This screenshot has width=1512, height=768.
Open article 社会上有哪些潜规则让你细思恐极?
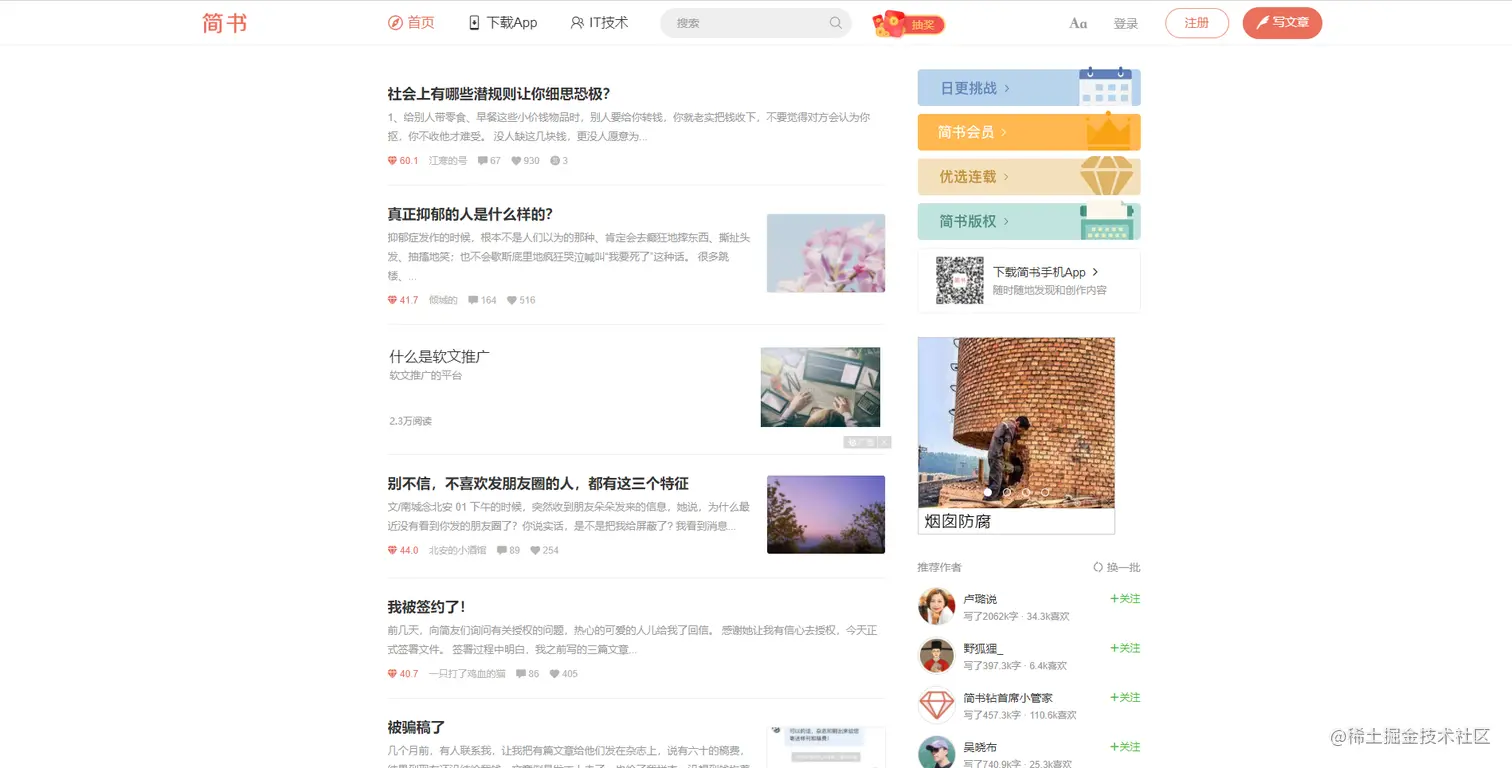499,94
